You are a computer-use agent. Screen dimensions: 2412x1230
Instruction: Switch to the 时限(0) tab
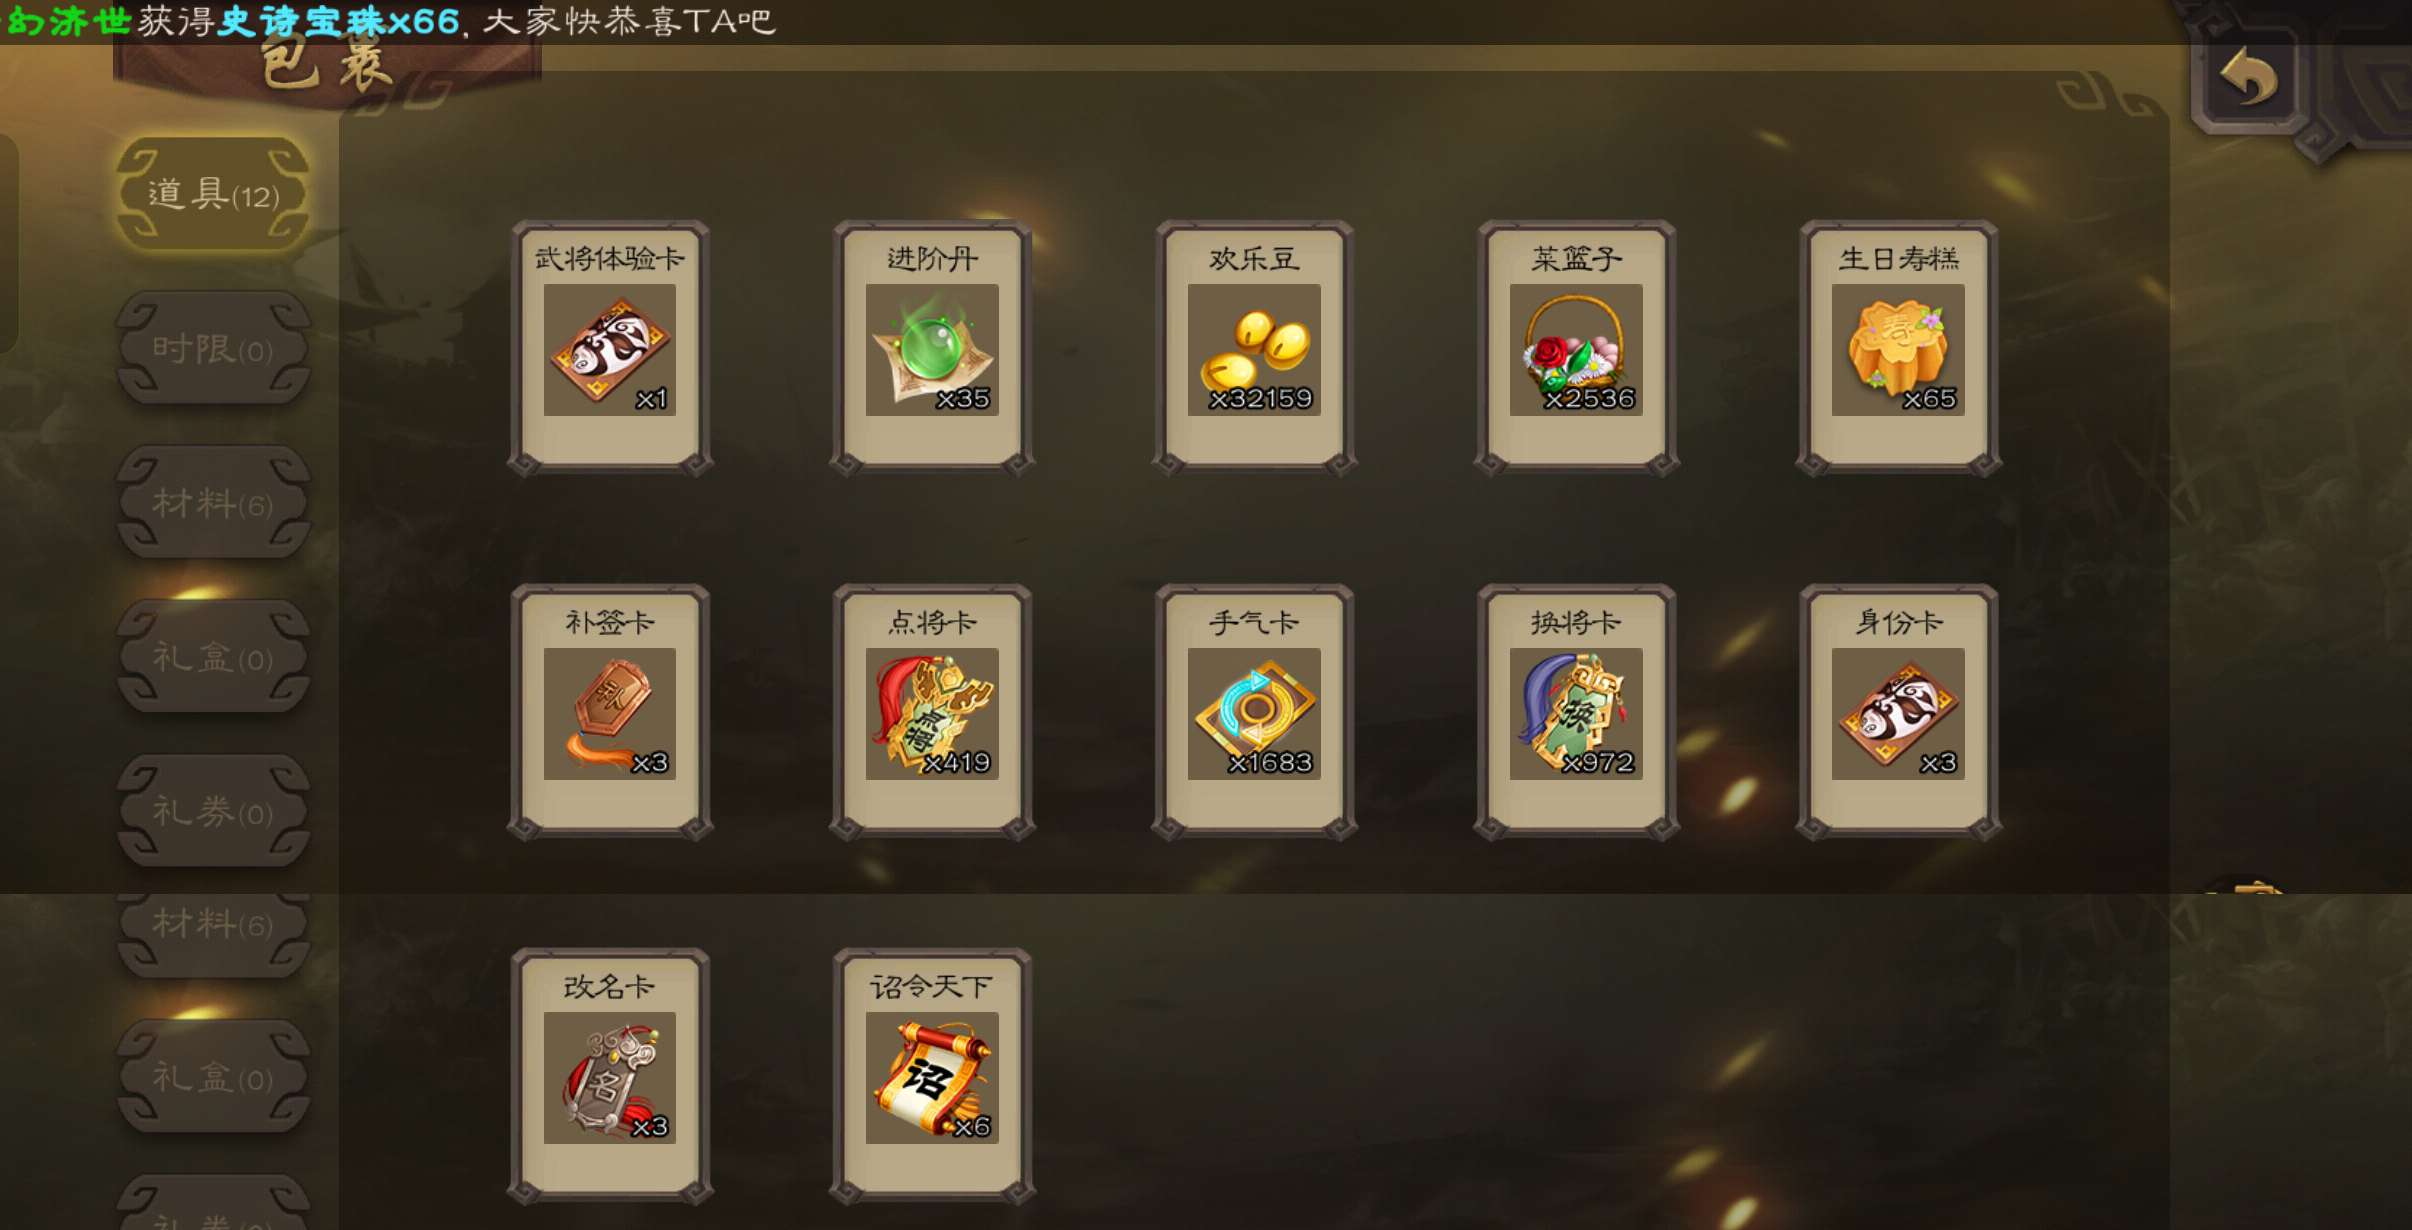click(x=213, y=349)
